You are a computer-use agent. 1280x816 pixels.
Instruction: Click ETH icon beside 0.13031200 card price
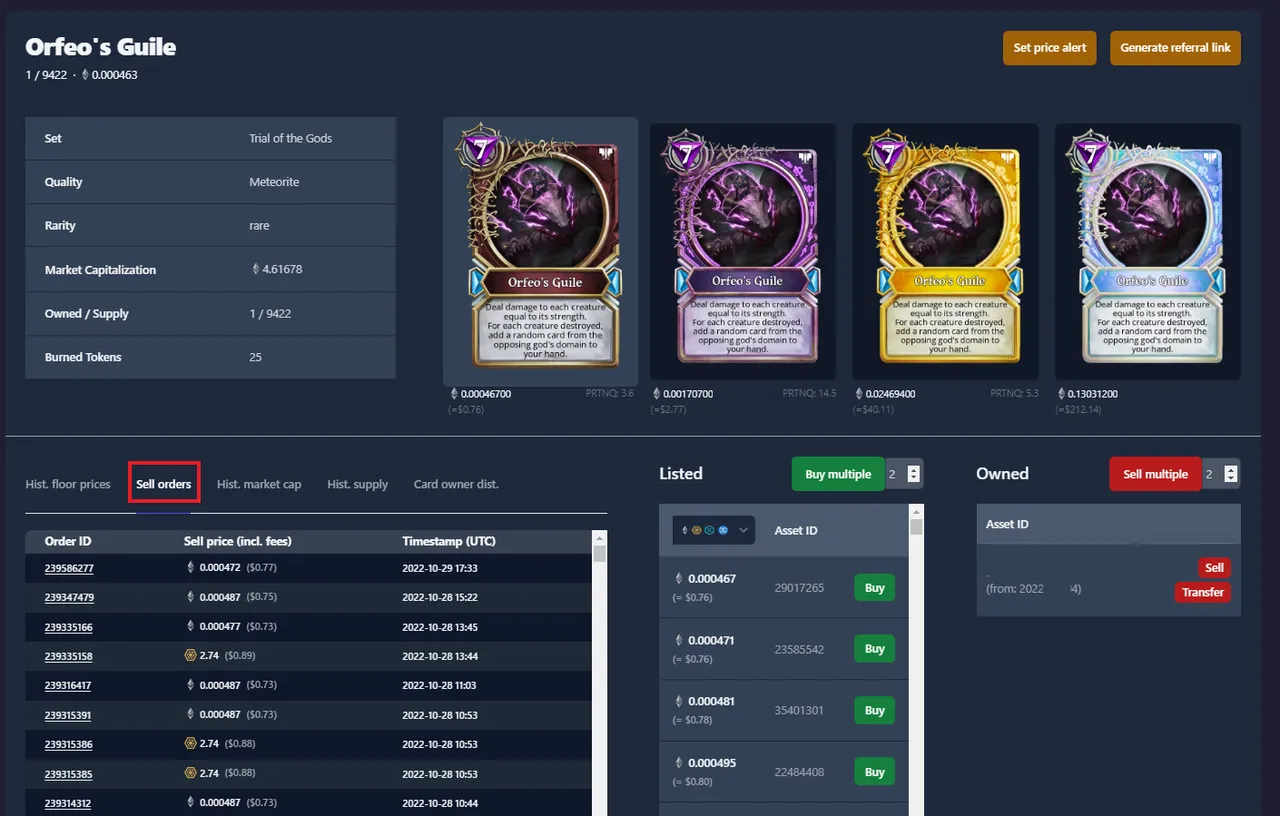click(x=1062, y=394)
